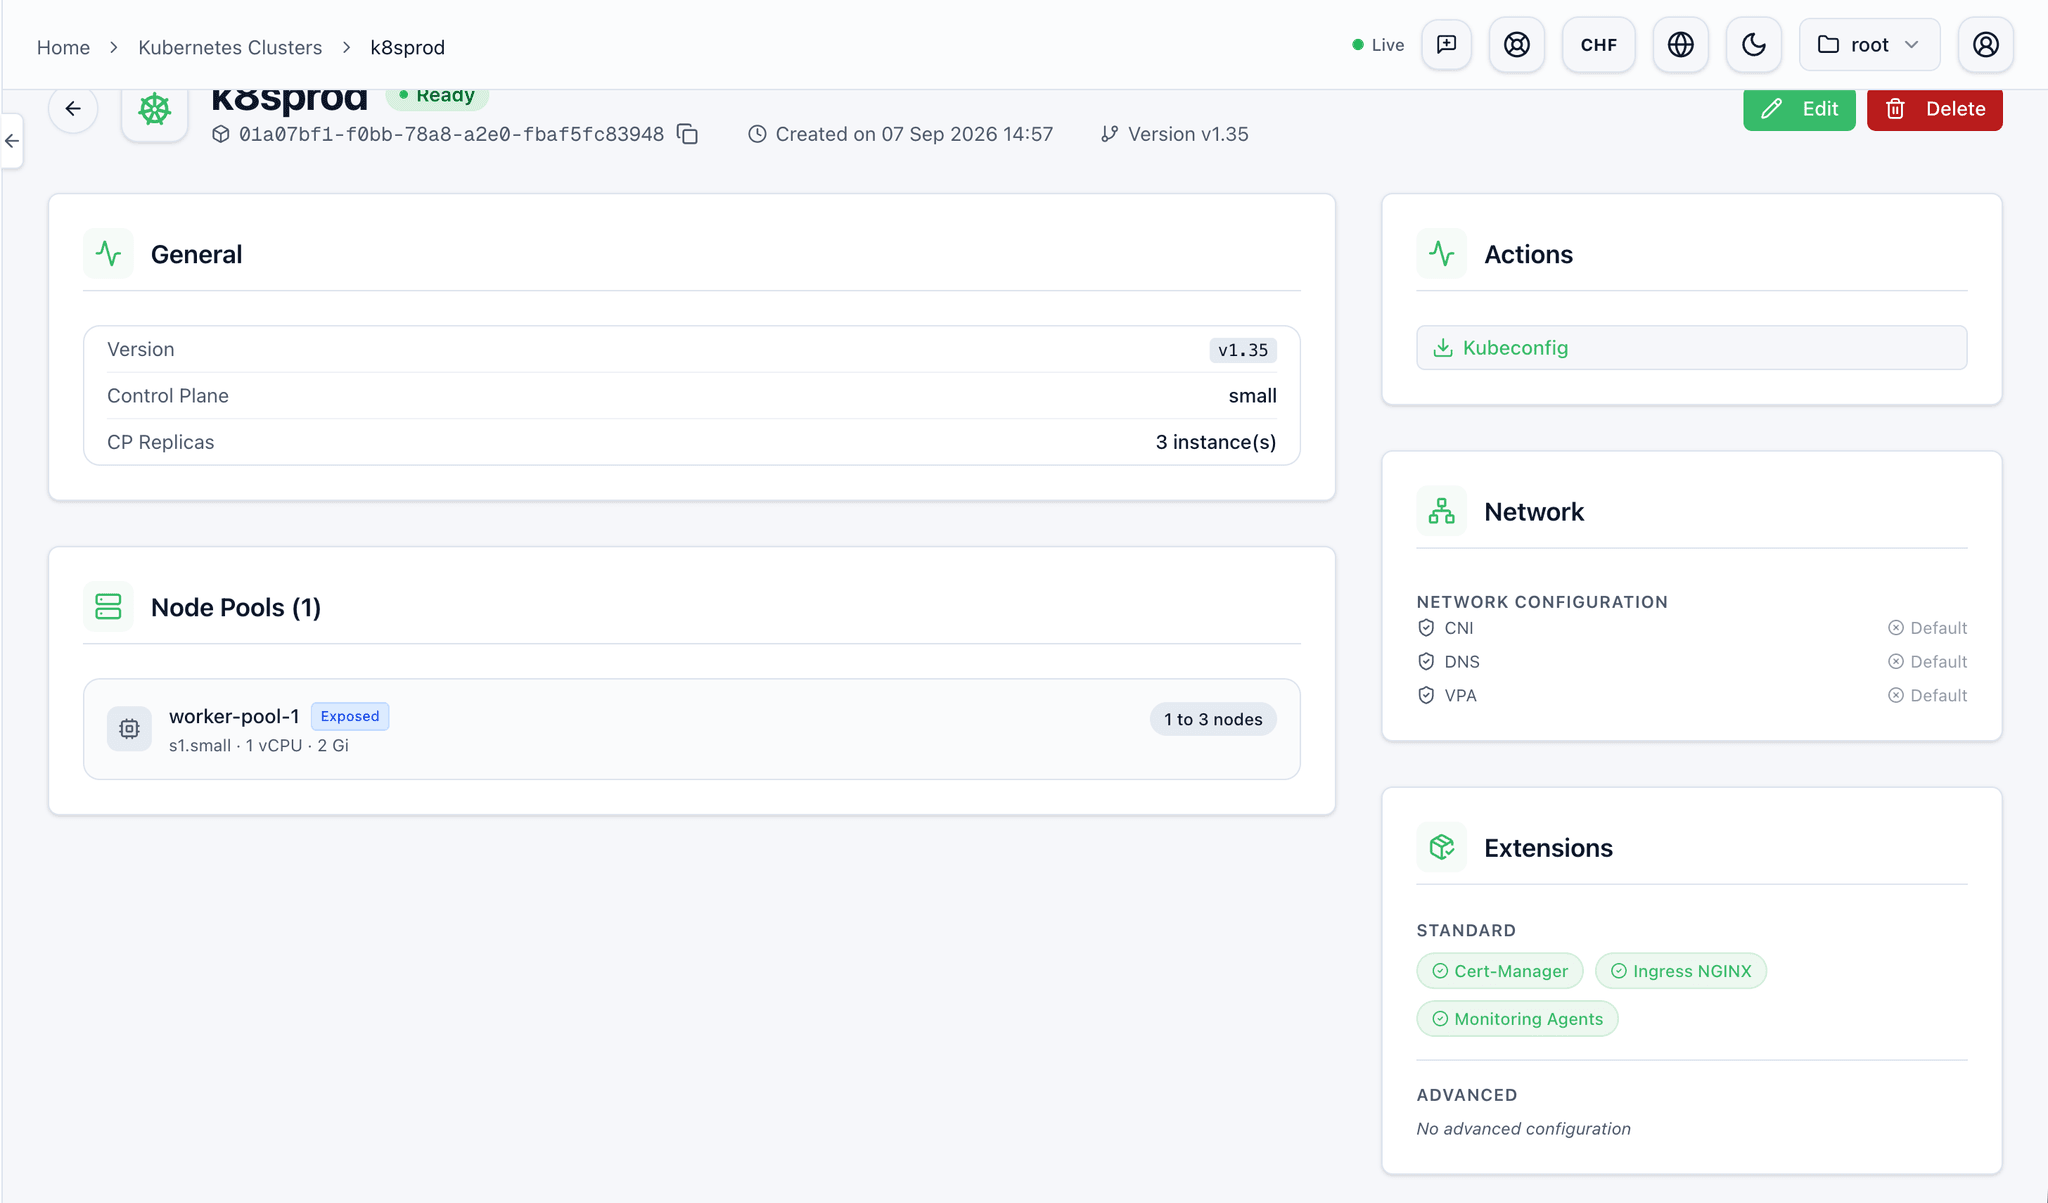Click the Ingress NGINX extension chip
The image size is (2048, 1203).
pyautogui.click(x=1681, y=971)
